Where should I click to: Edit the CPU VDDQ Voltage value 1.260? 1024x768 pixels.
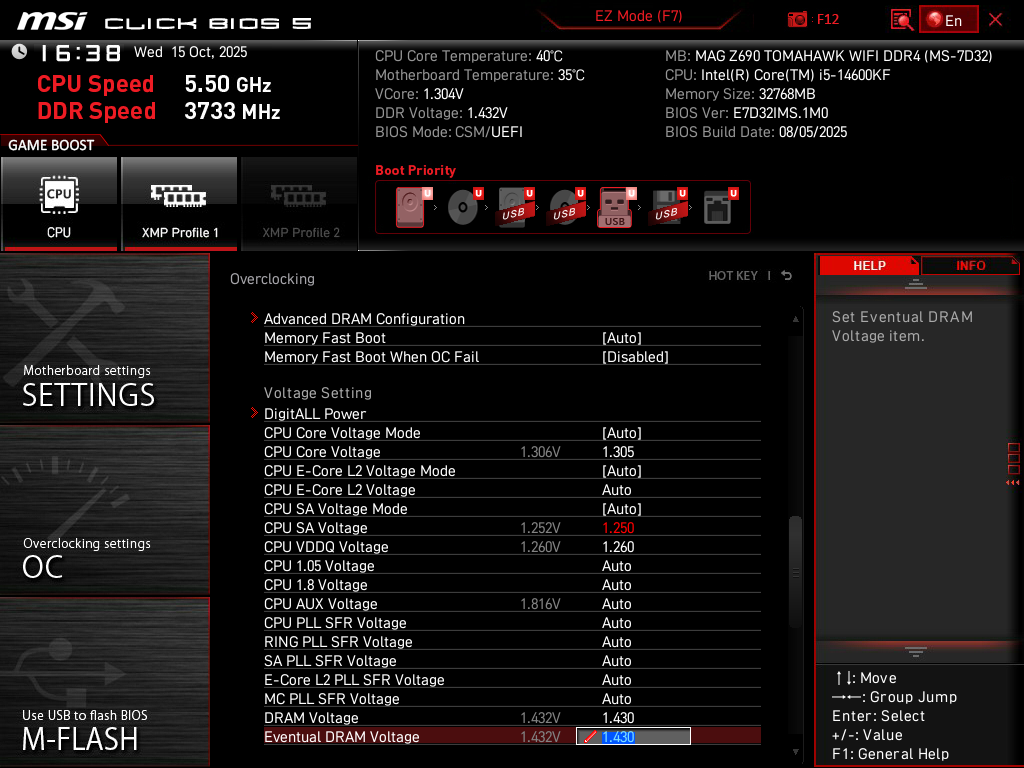point(618,546)
